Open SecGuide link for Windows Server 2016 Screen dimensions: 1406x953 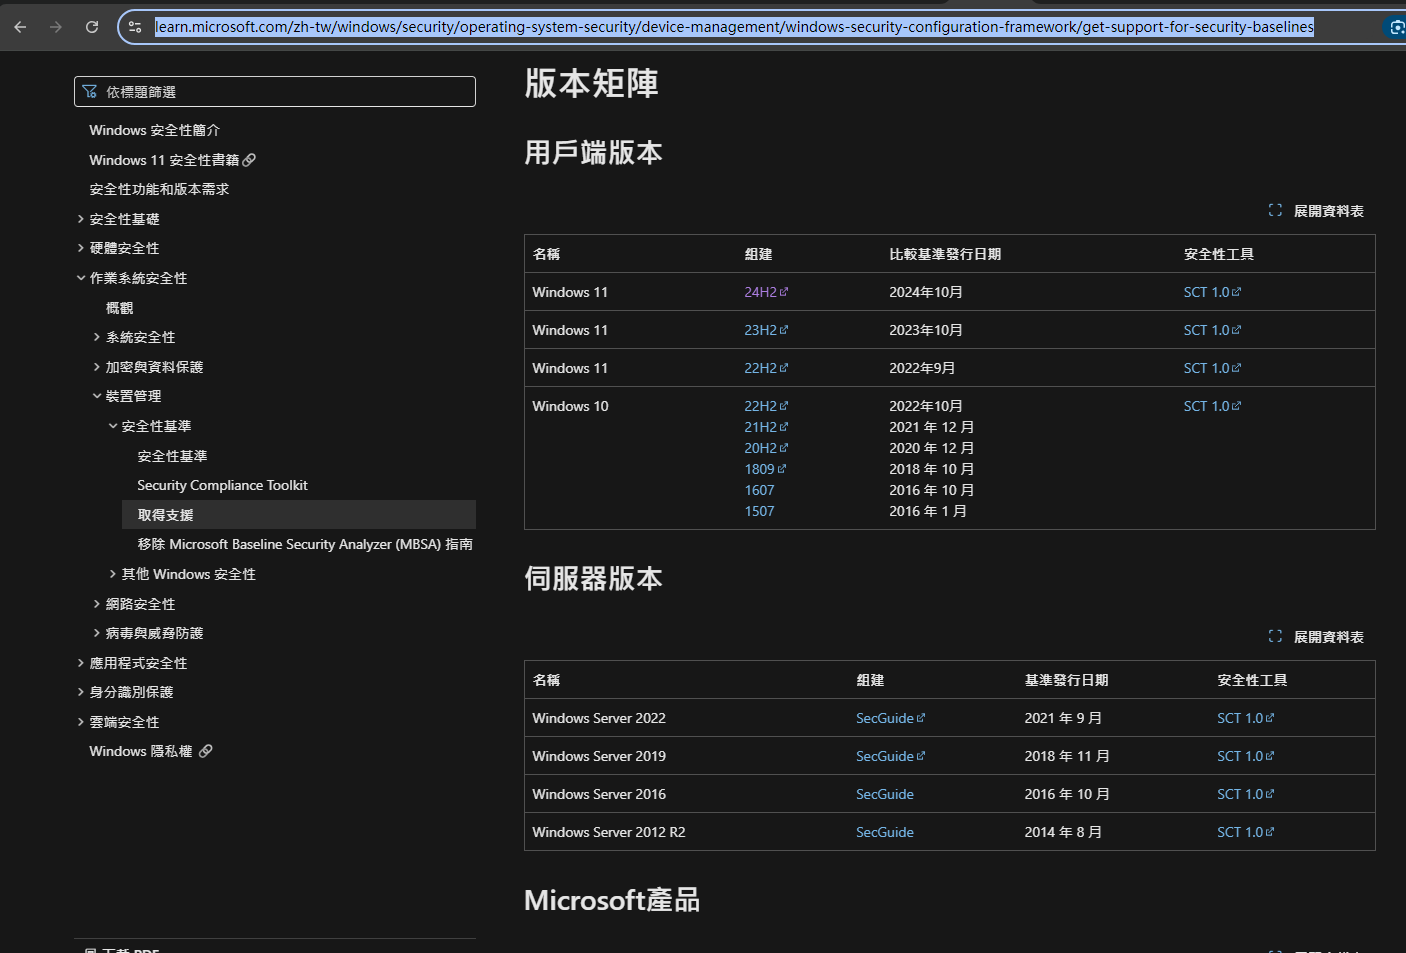click(x=885, y=794)
